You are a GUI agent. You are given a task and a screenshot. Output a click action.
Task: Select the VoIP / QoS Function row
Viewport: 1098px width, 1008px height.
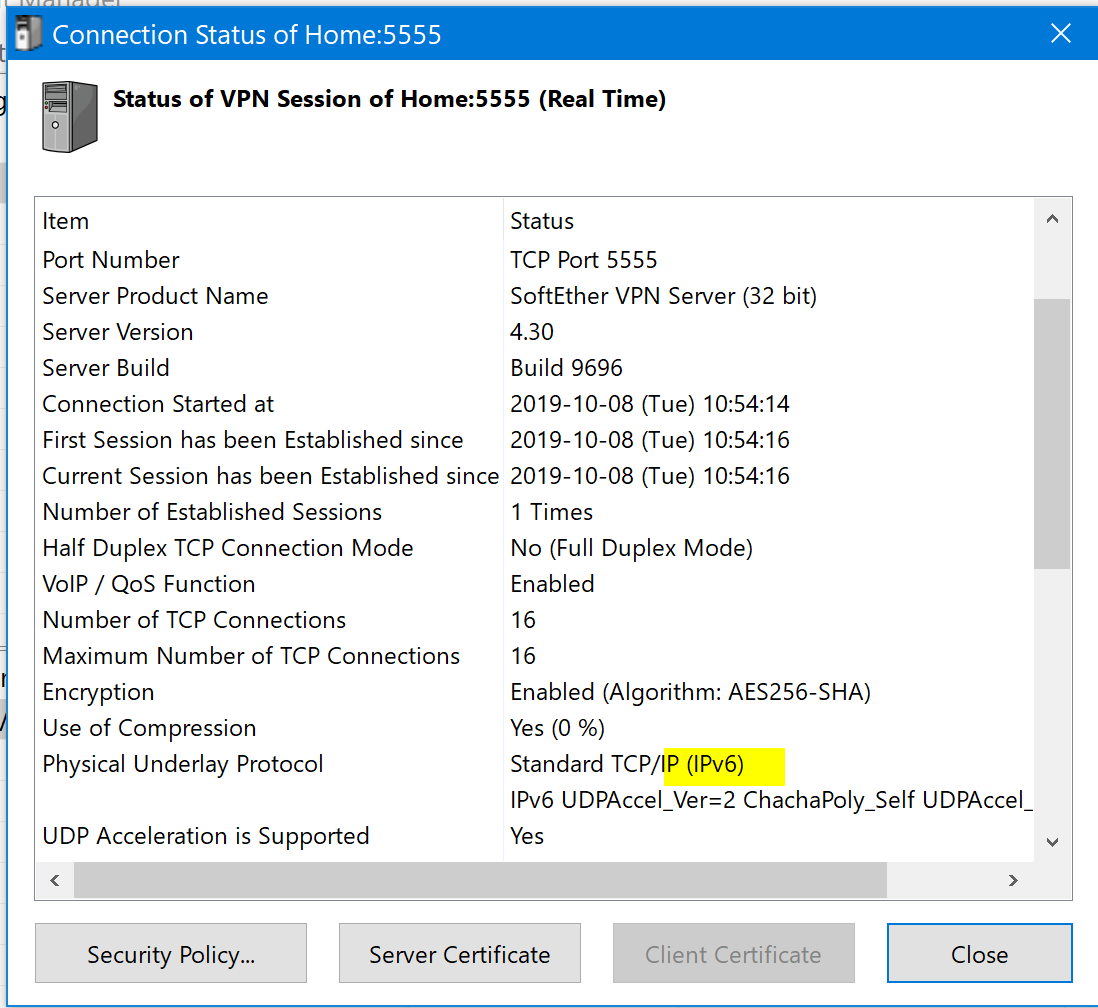pos(149,584)
